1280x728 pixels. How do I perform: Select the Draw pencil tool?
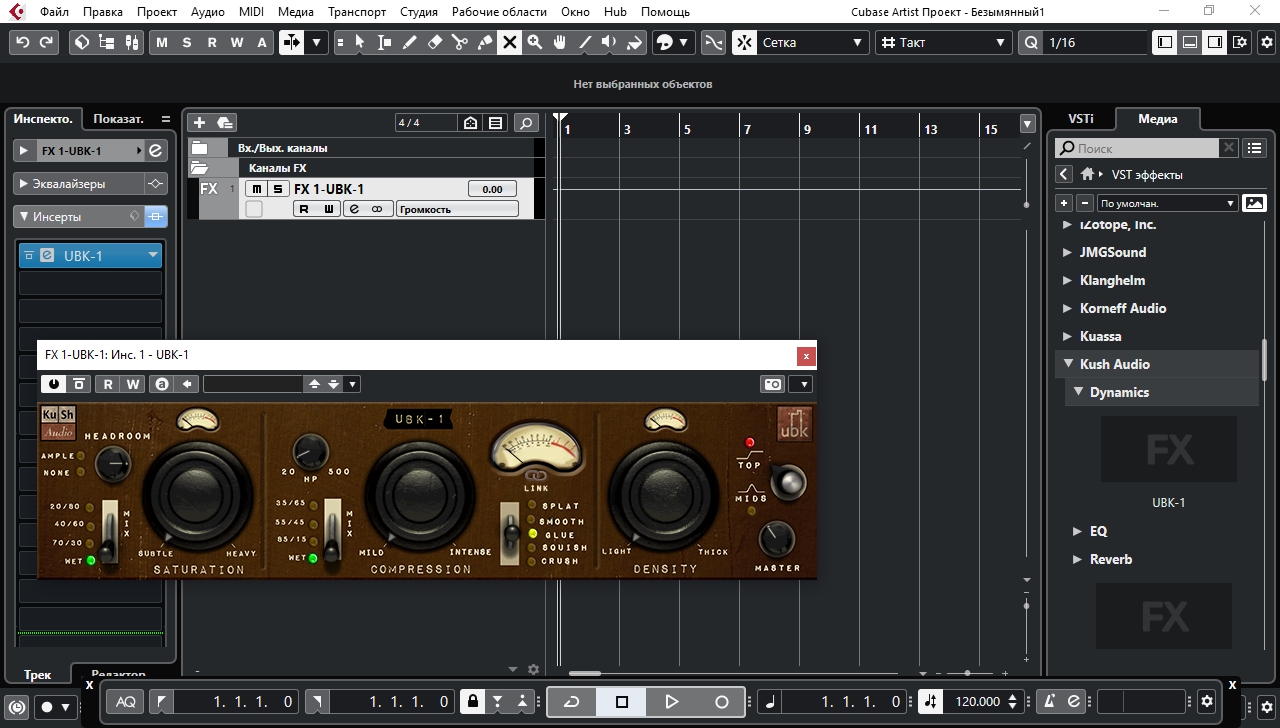click(x=409, y=43)
